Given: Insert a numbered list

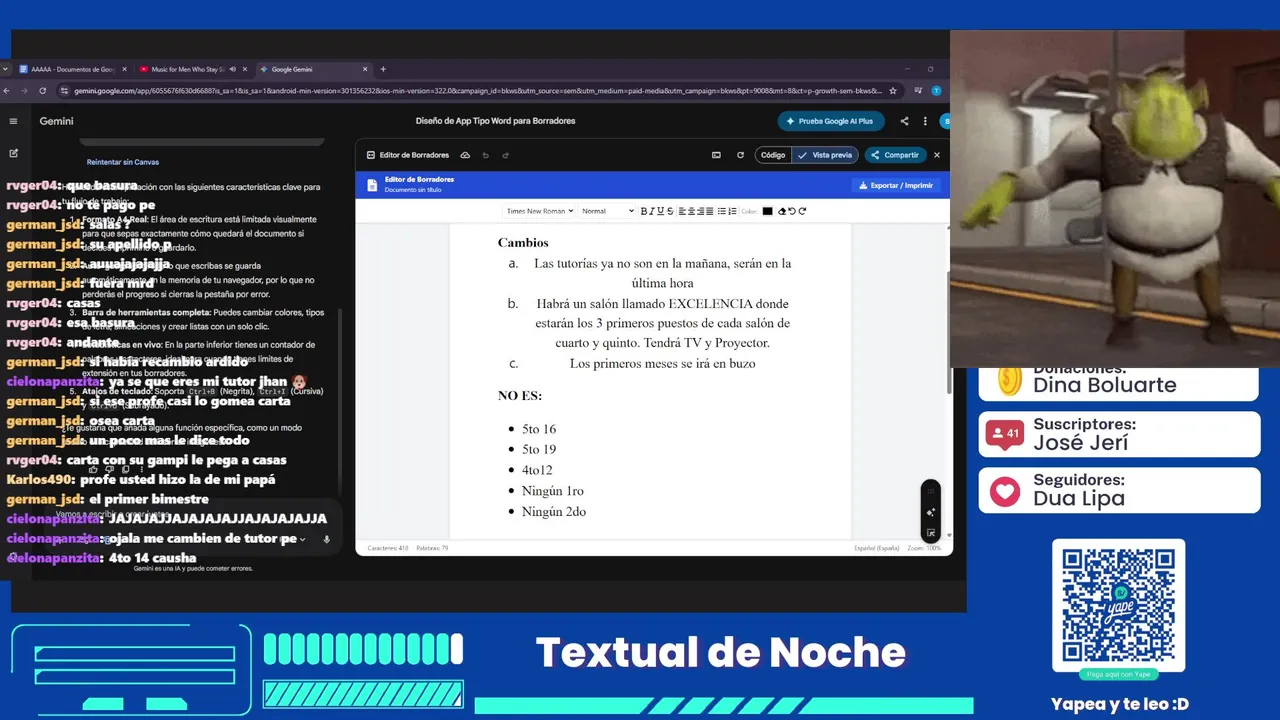Looking at the screenshot, I should tap(732, 211).
